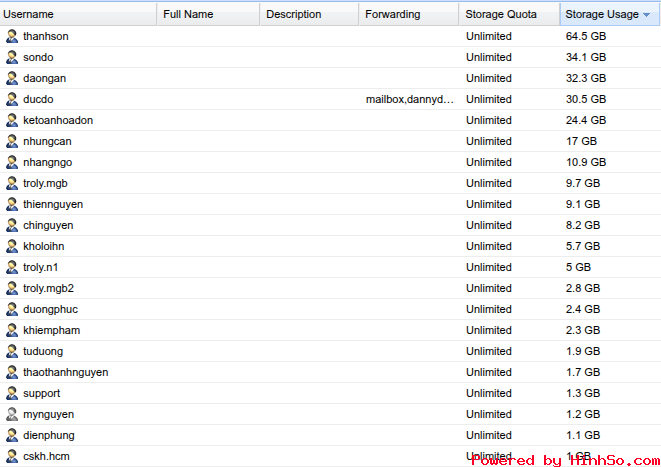Image resolution: width=661 pixels, height=467 pixels.
Task: Sort by the Storage Quota column header
Action: pyautogui.click(x=510, y=14)
